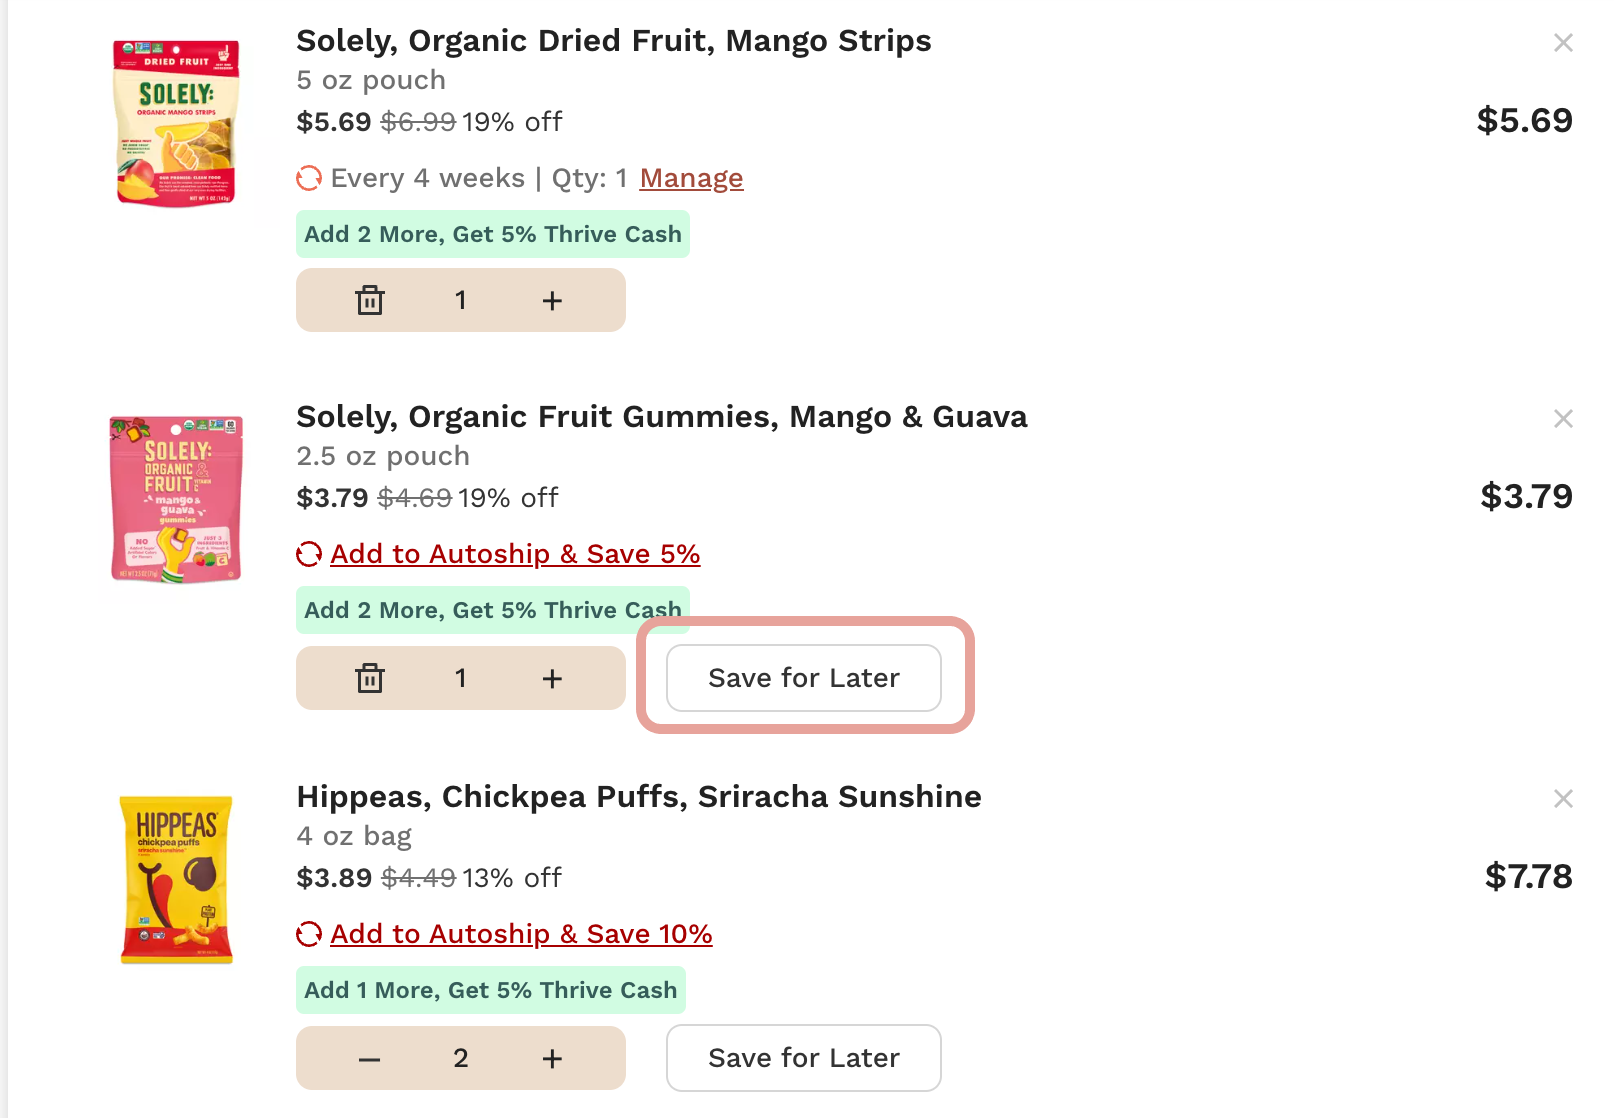This screenshot has width=1614, height=1118.
Task: Open Solely Organic Dried Fruit title
Action: tap(613, 41)
